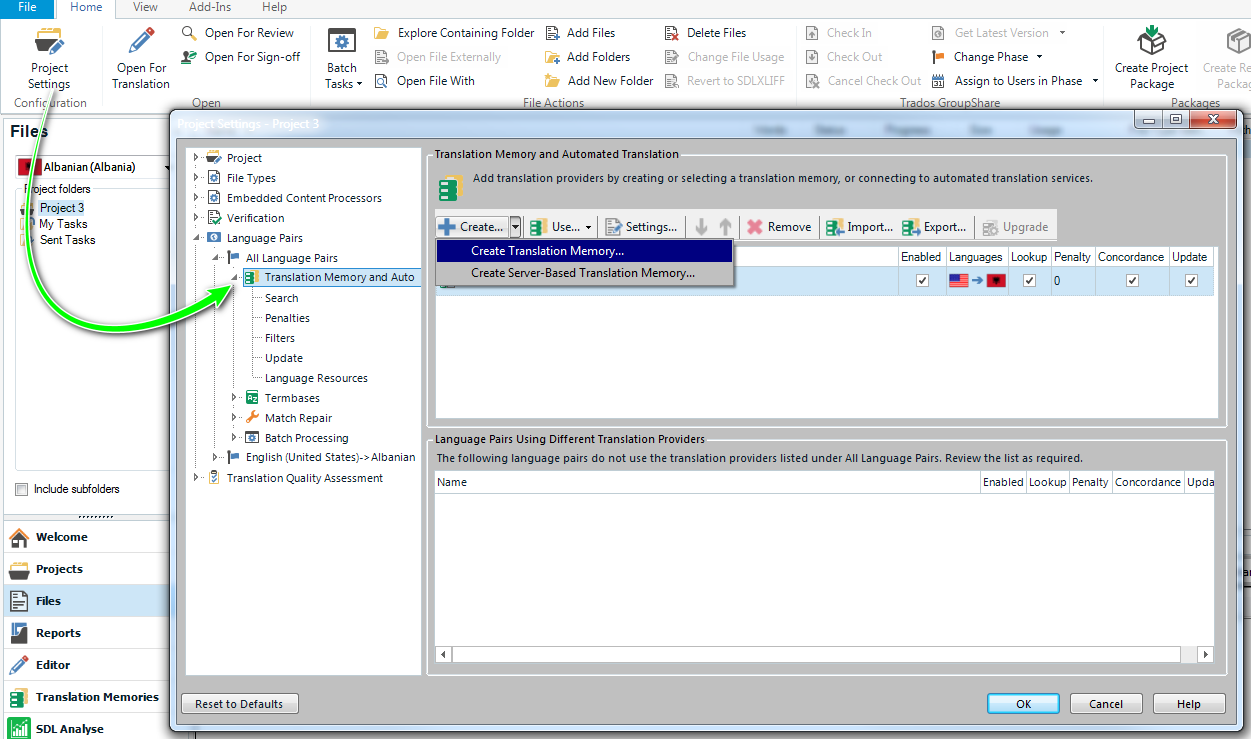
Task: Select Embedded Content Processors in the settings tree
Action: tap(304, 198)
